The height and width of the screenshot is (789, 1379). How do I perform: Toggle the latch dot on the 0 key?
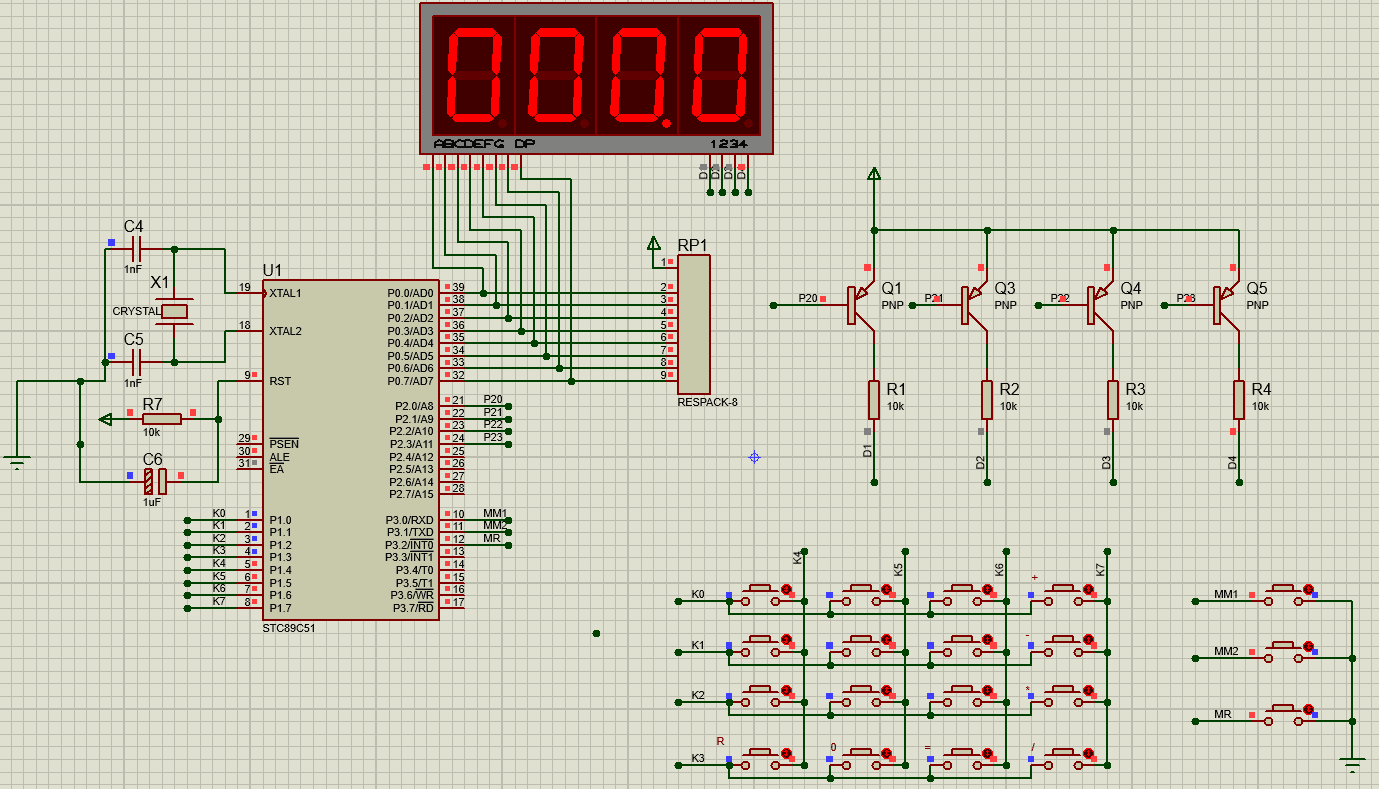tap(886, 755)
